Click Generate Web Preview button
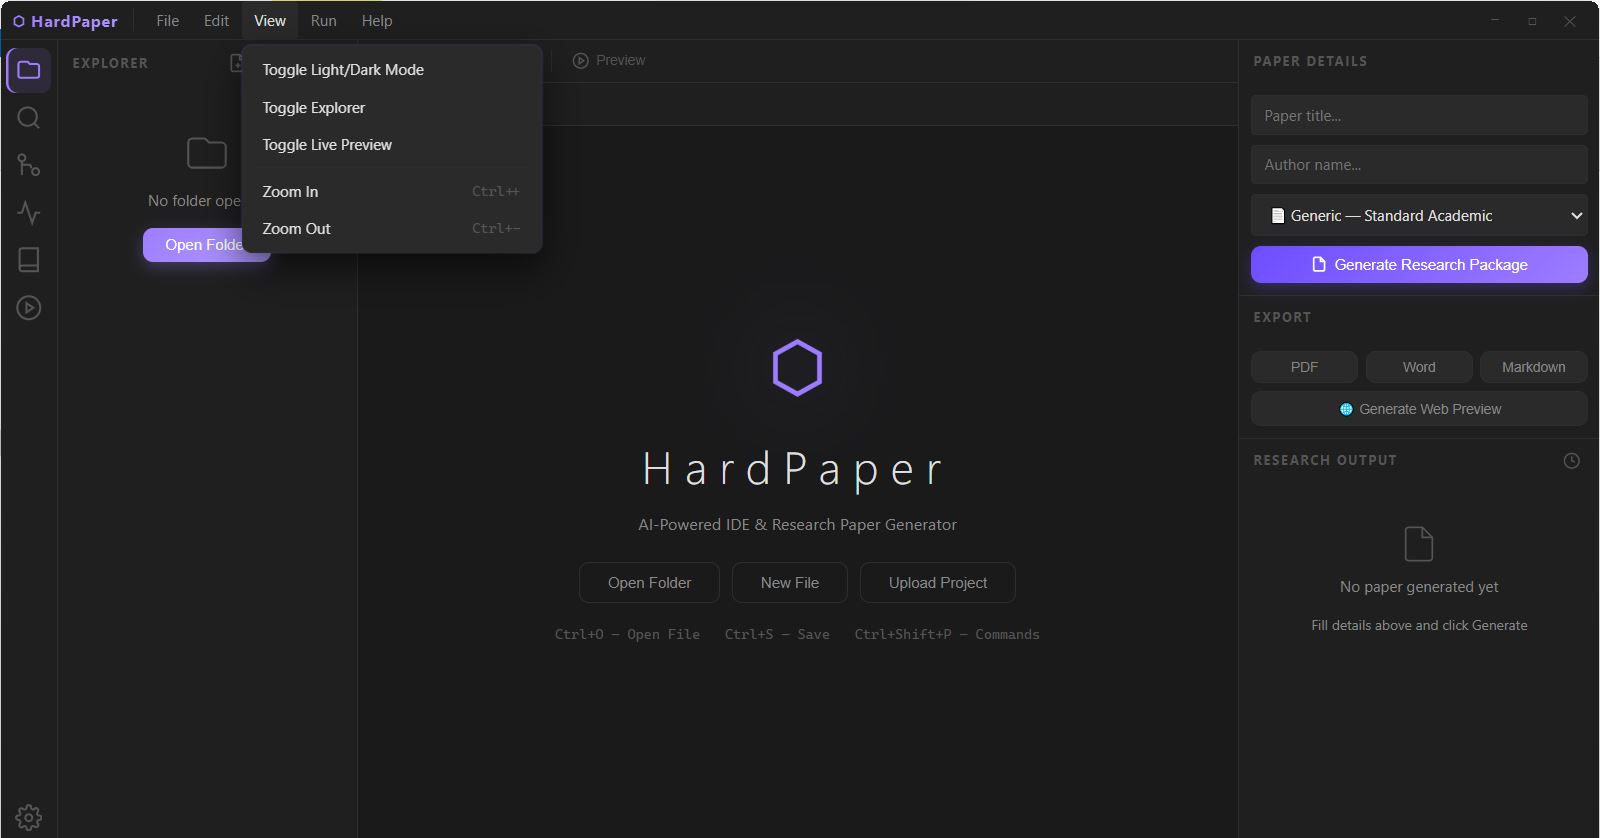Image resolution: width=1600 pixels, height=838 pixels. tap(1419, 409)
